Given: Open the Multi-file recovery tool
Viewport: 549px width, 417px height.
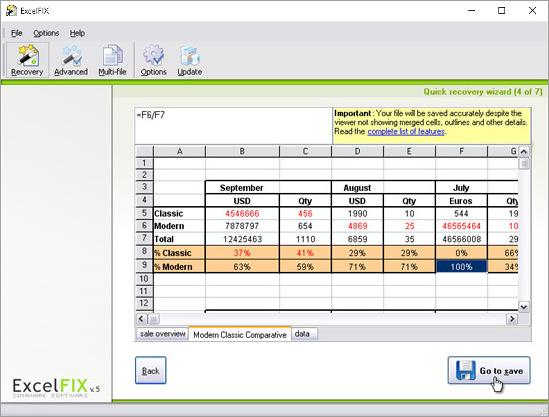Looking at the screenshot, I should click(112, 60).
